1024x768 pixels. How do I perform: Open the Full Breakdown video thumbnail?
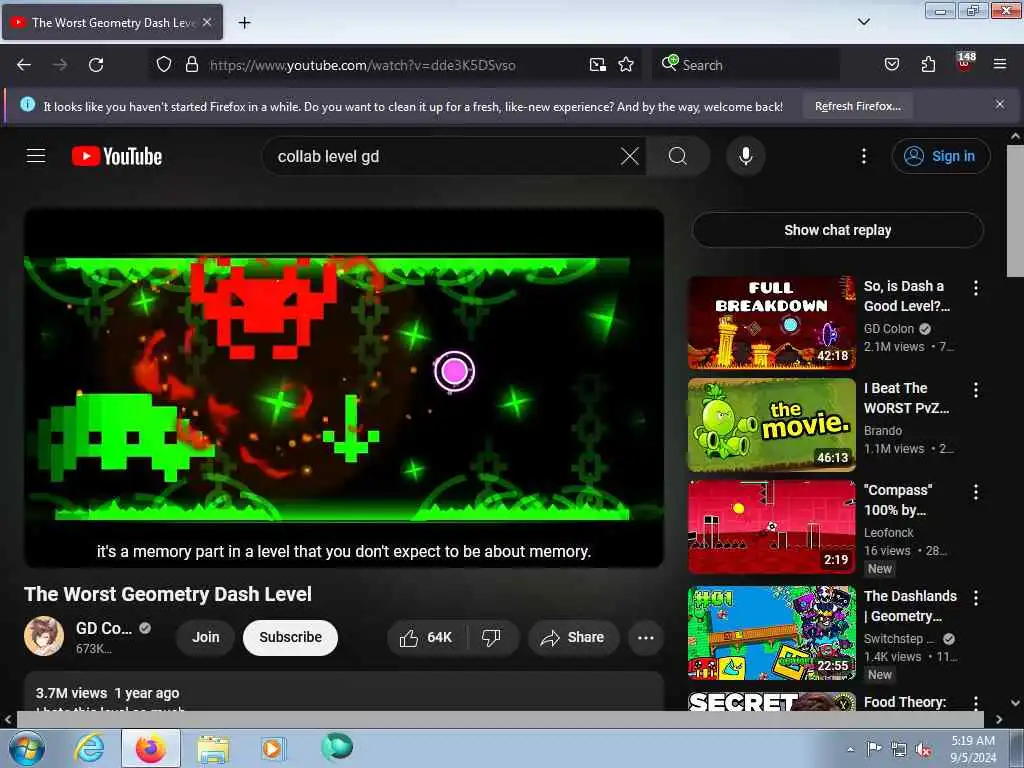point(771,323)
